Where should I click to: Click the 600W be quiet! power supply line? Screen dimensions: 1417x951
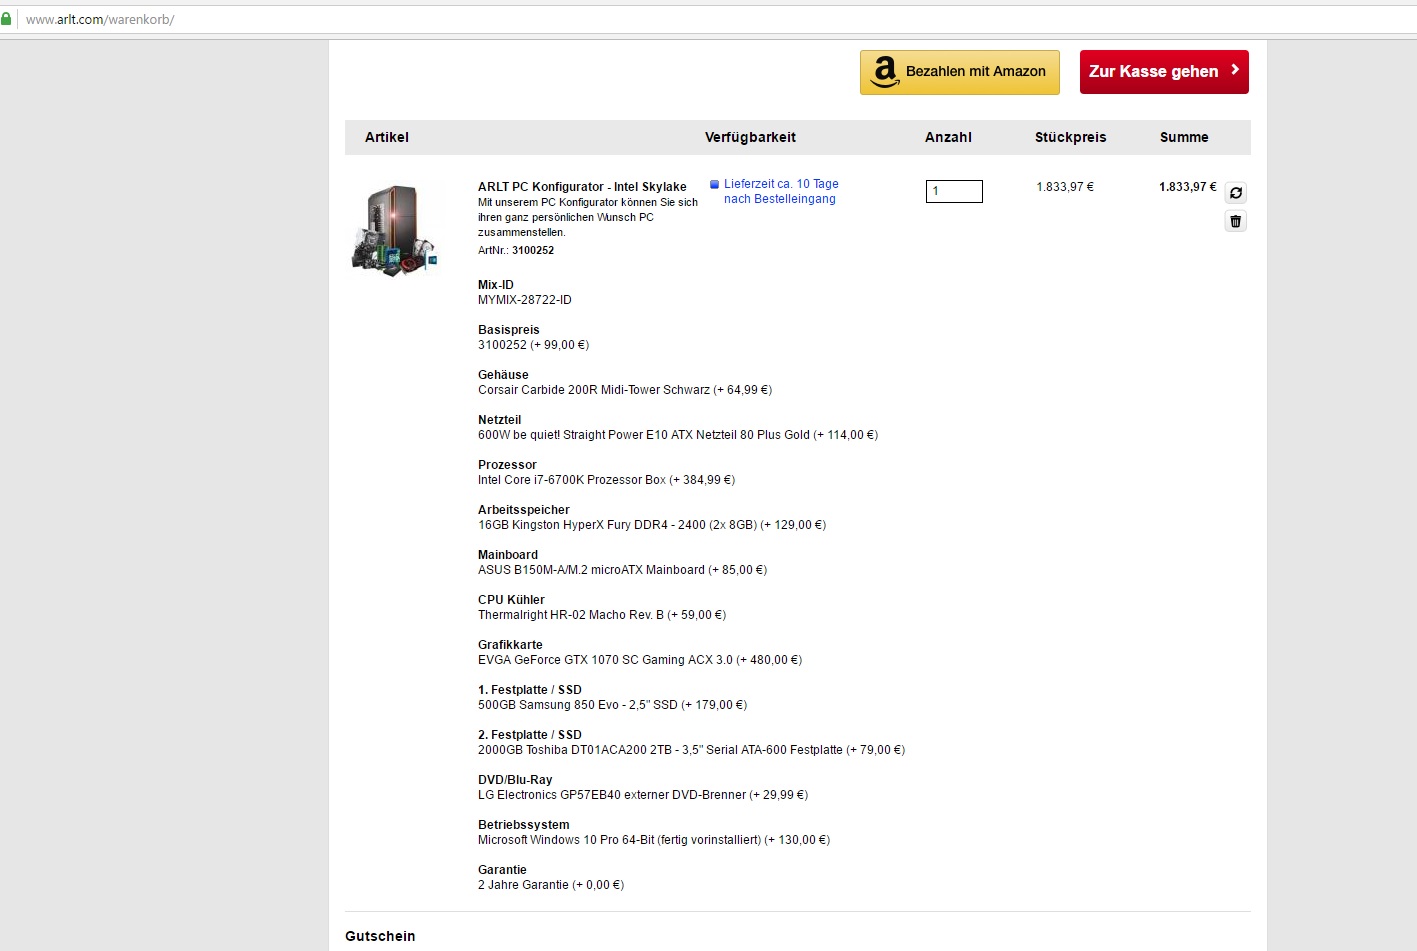[x=678, y=435]
